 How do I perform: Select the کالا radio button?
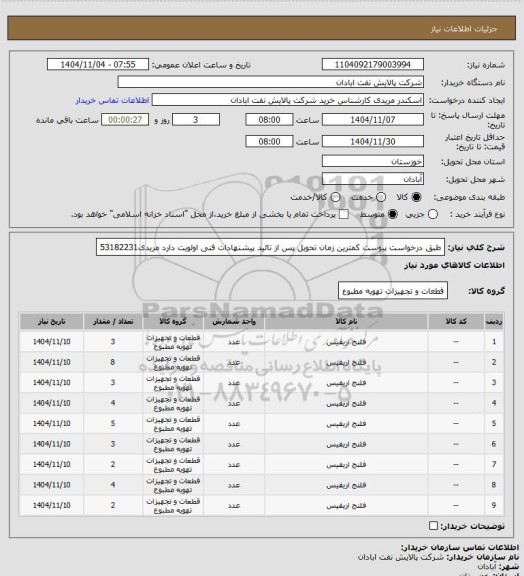point(416,197)
